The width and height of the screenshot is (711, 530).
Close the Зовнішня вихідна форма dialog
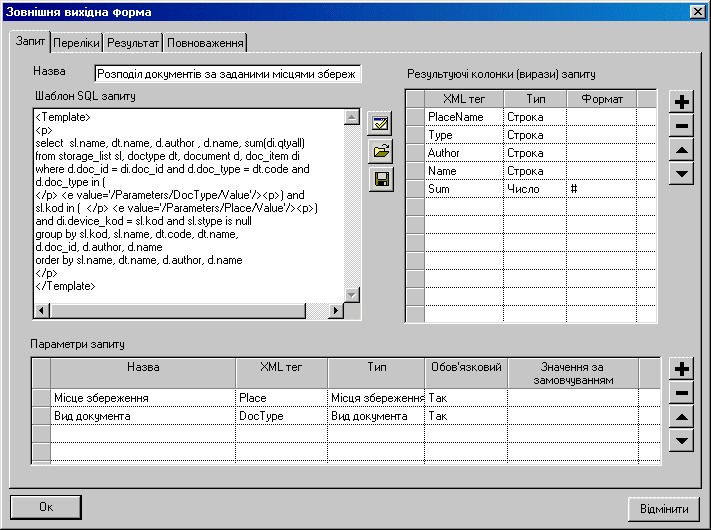coord(697,11)
